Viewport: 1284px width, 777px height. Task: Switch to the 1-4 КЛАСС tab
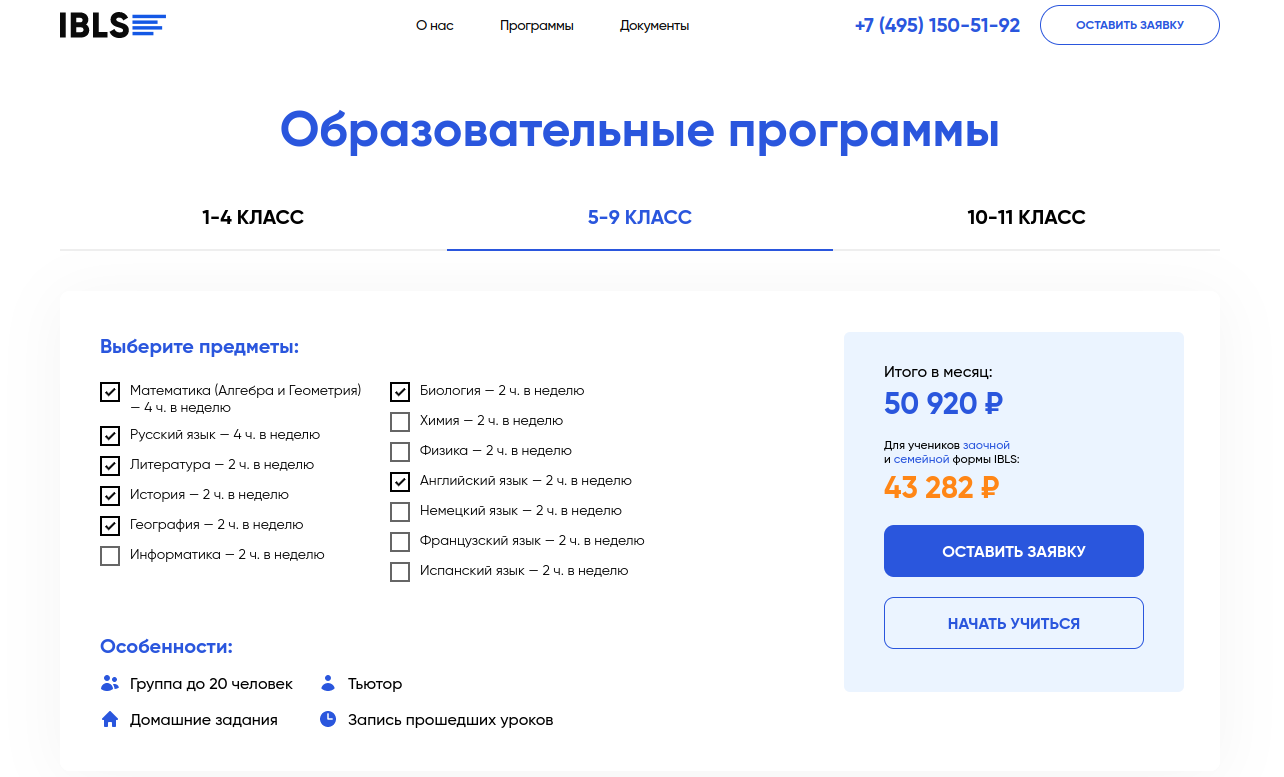coord(253,218)
